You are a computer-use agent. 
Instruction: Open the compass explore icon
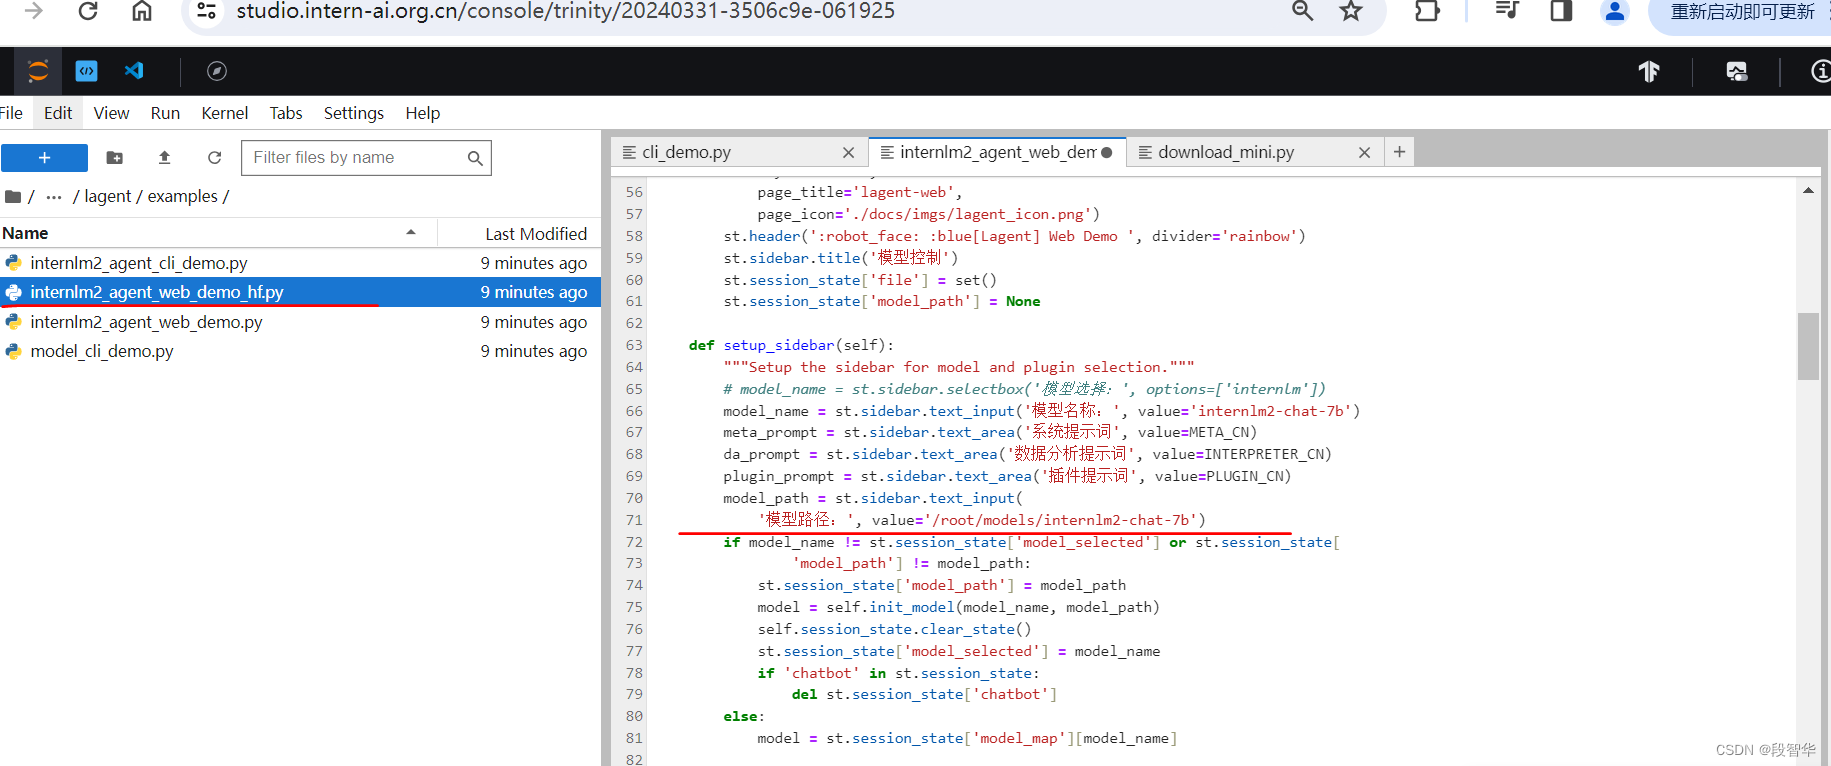(x=217, y=71)
